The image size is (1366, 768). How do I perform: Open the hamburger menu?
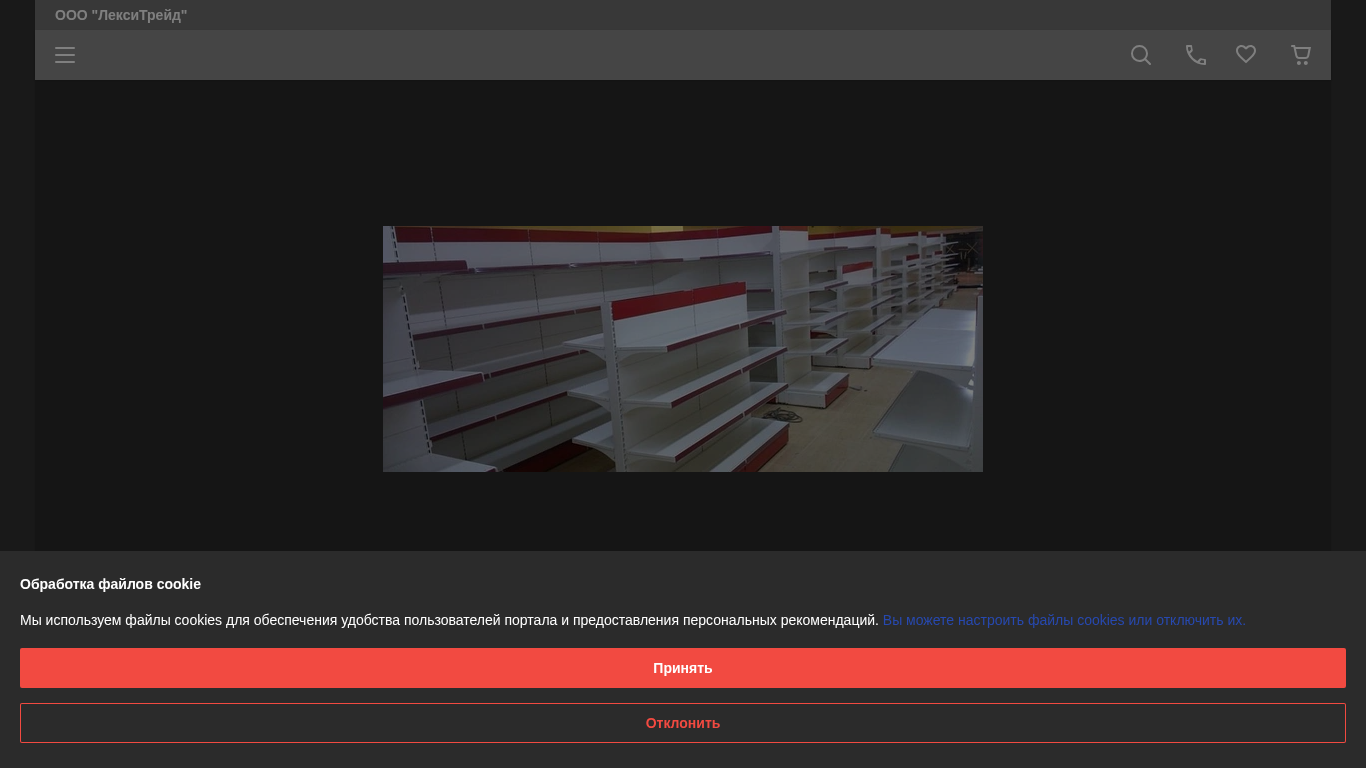(x=65, y=55)
